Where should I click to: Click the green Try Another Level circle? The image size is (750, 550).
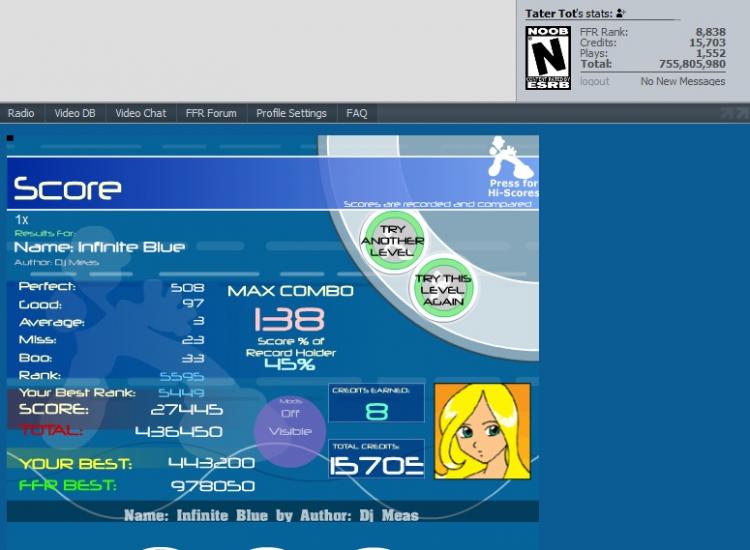(392, 241)
